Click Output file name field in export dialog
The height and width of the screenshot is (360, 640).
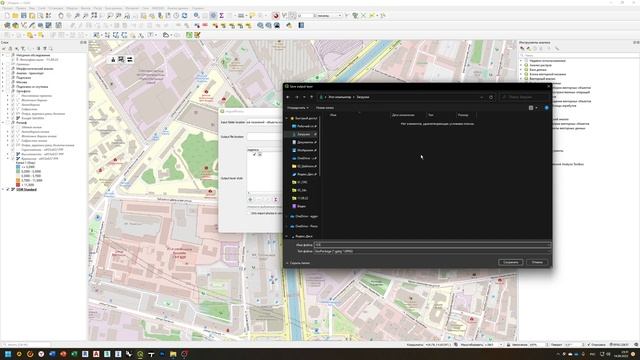tap(264, 137)
